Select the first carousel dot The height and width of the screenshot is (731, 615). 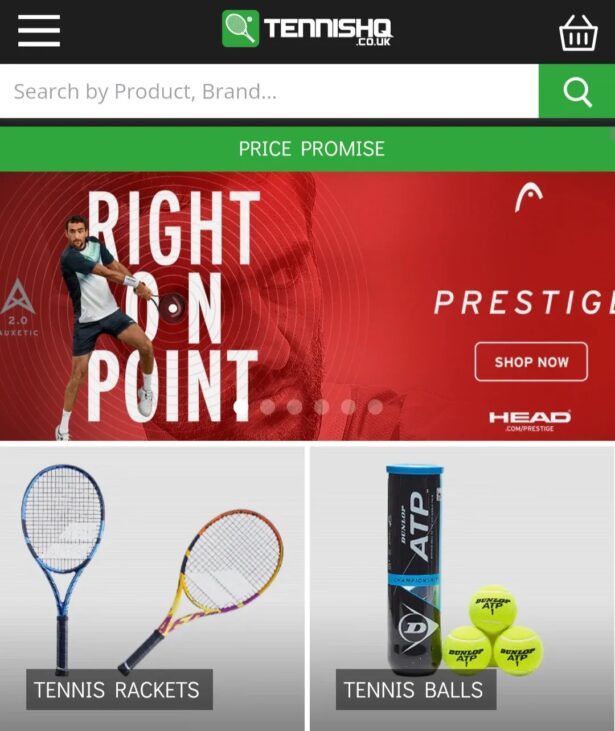[241, 407]
